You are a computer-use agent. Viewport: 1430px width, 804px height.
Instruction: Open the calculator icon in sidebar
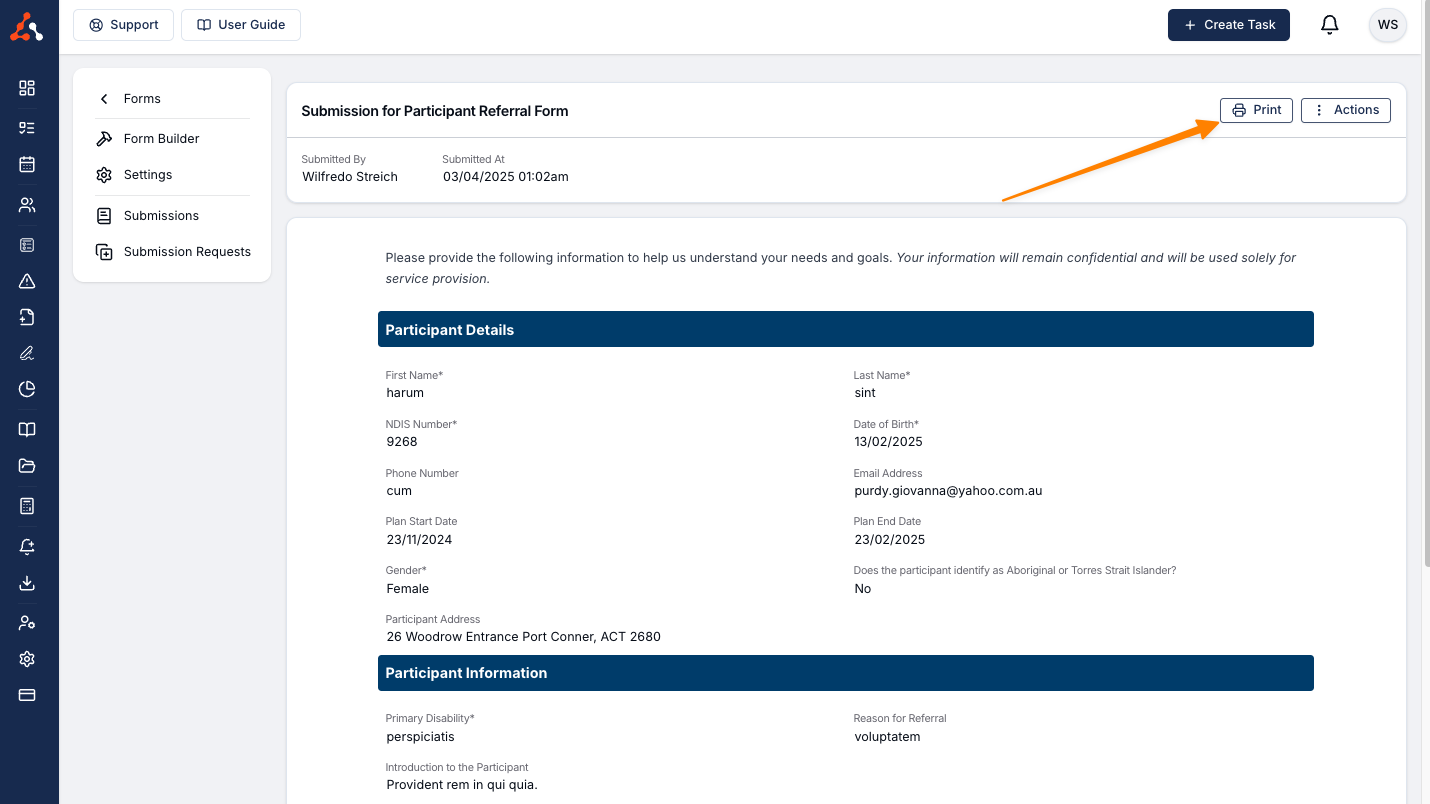(27, 506)
